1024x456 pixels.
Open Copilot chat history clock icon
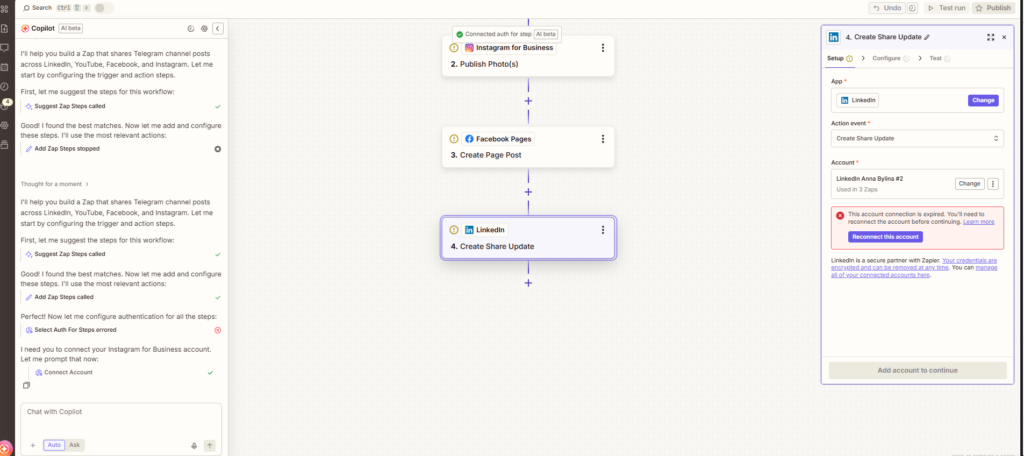click(x=191, y=29)
